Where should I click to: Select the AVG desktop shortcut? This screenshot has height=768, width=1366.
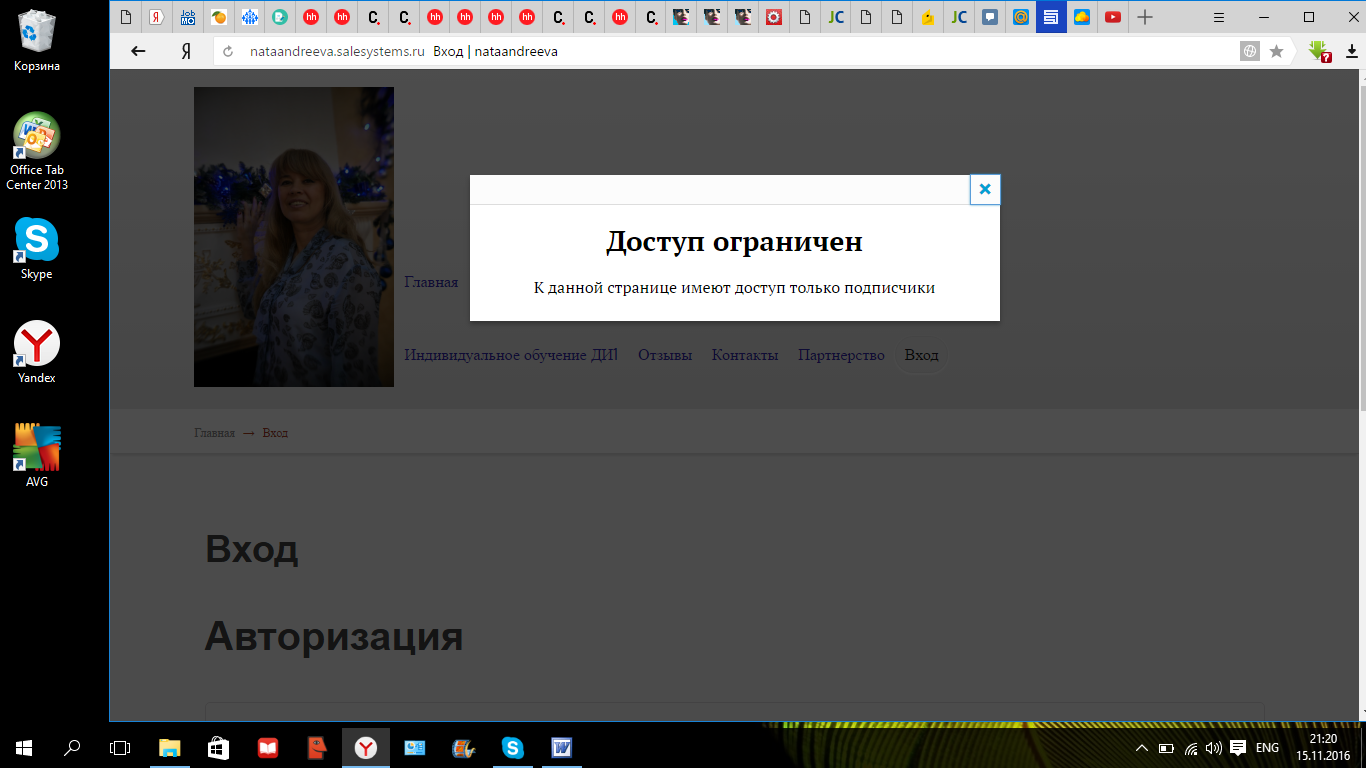[37, 456]
